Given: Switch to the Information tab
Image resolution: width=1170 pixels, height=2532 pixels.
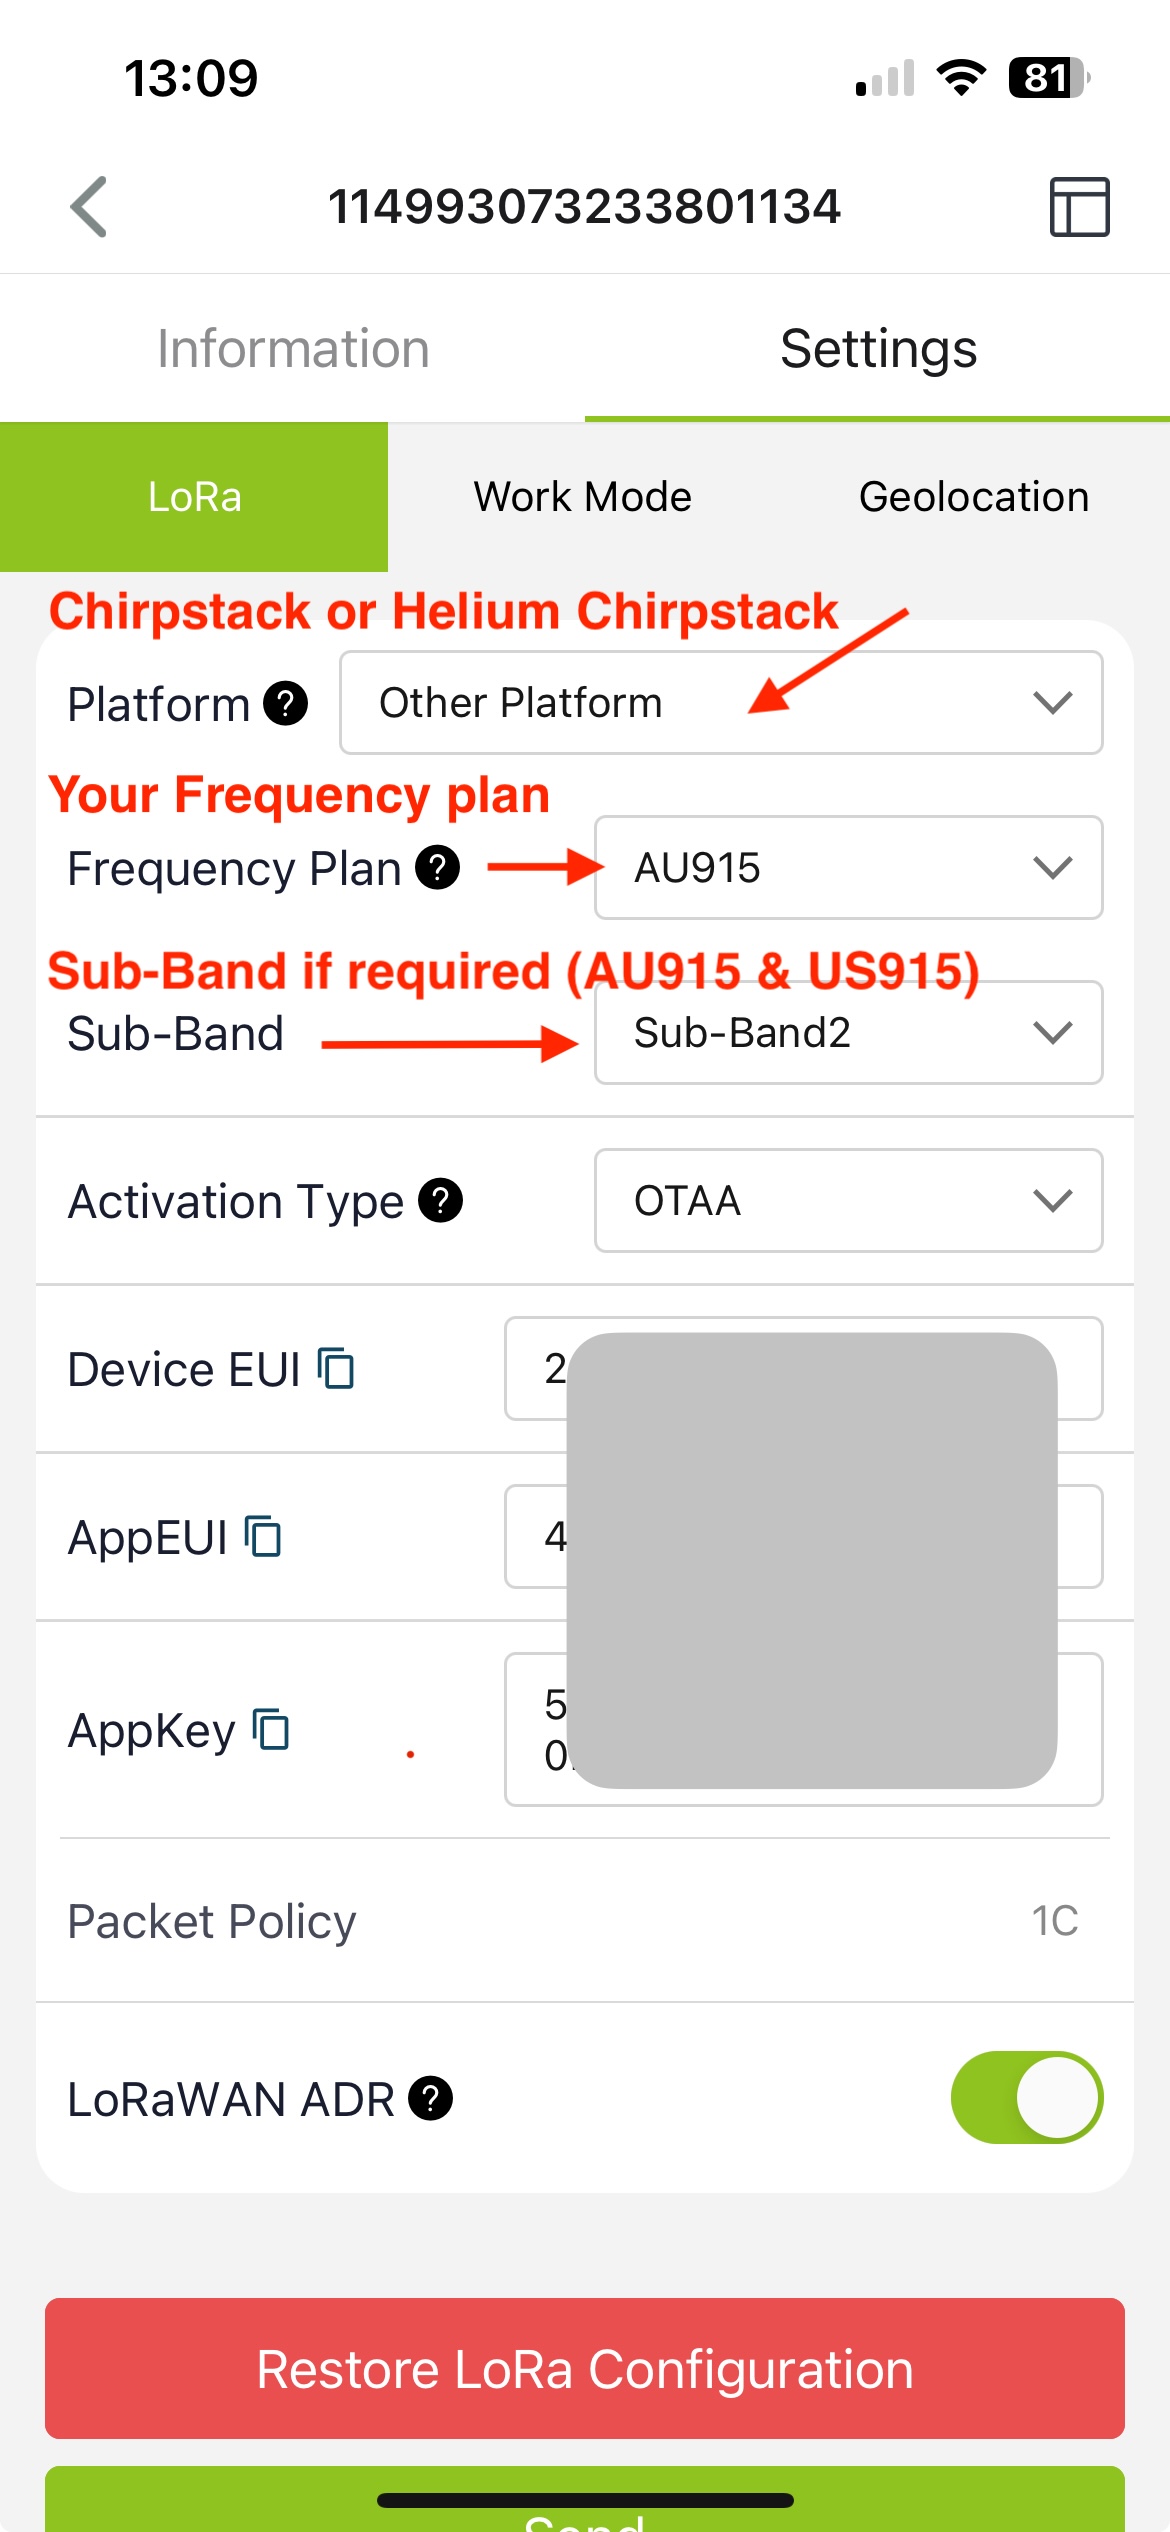Looking at the screenshot, I should point(293,348).
